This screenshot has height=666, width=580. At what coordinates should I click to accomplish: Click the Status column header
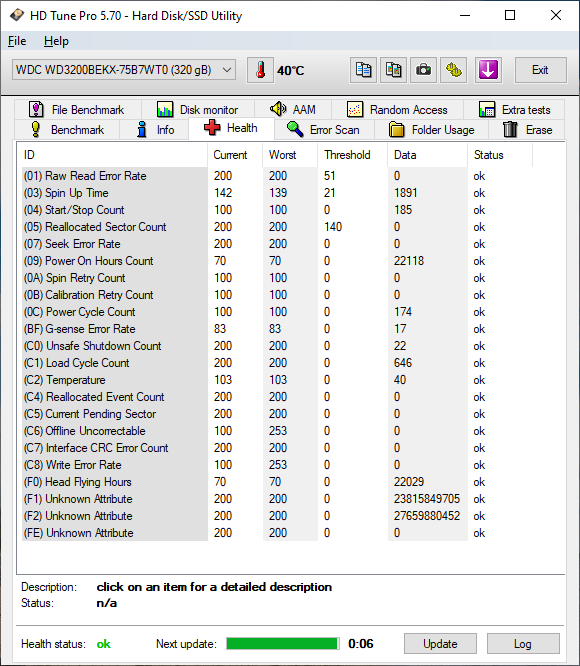(x=500, y=155)
